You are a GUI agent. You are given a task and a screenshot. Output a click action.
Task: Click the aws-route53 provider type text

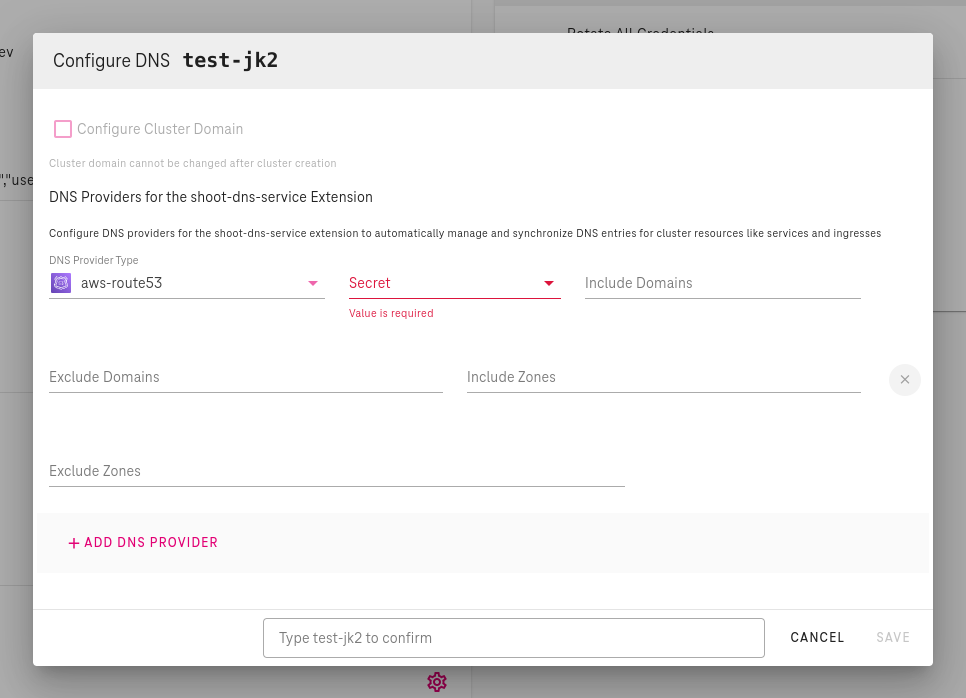pyautogui.click(x=122, y=283)
